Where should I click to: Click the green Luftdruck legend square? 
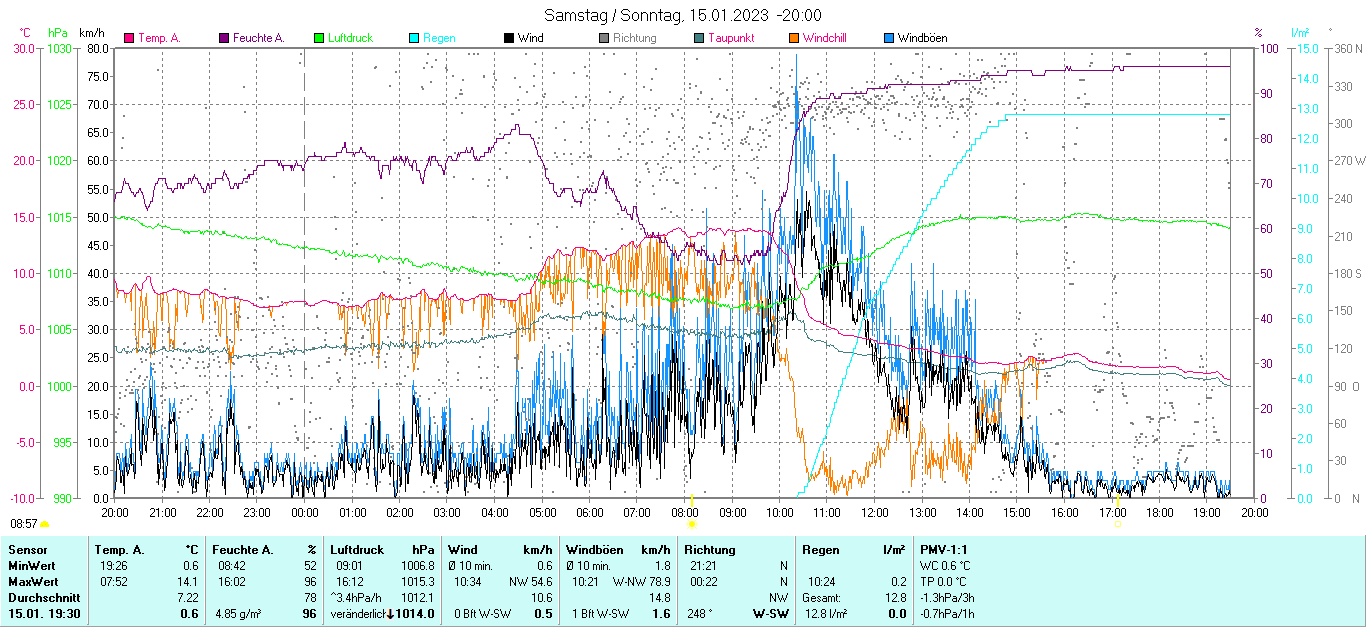[x=319, y=38]
